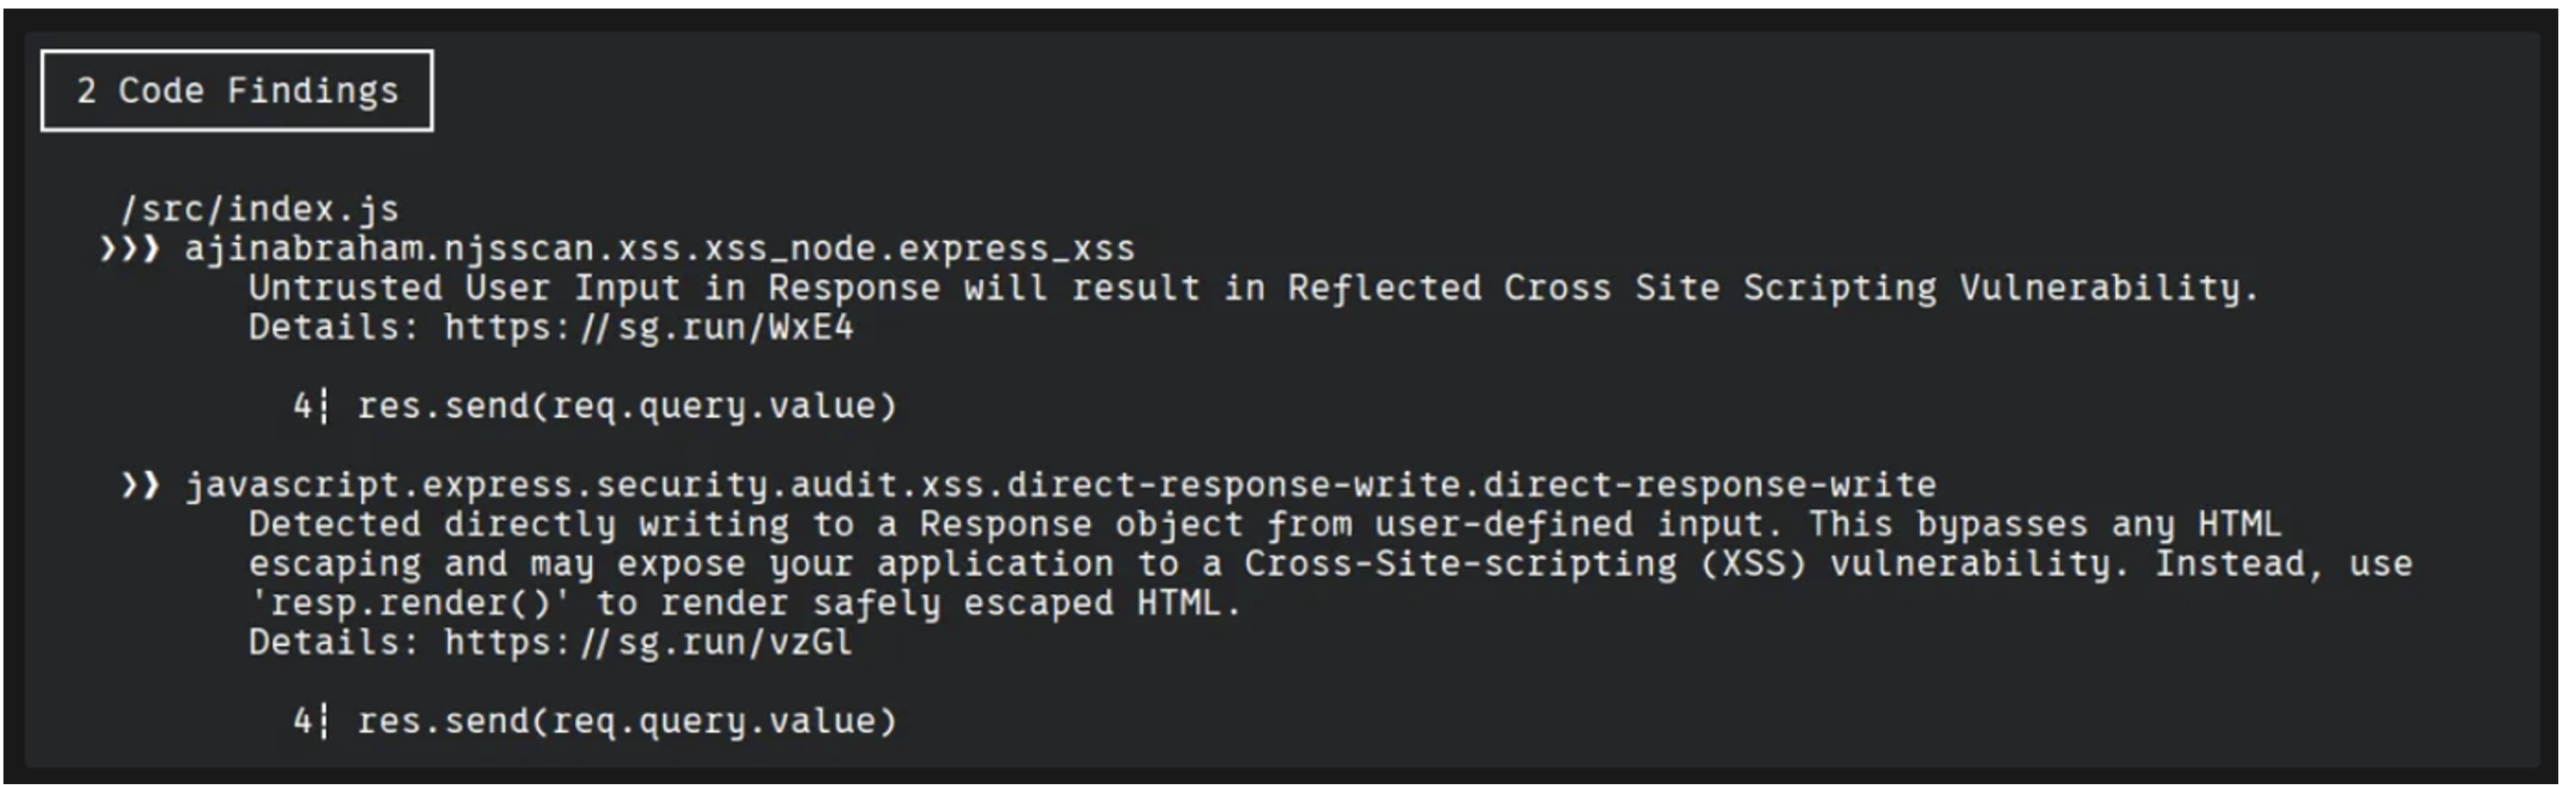Select the direct-response-write rule ID line
The image size is (2560, 785).
tap(1061, 485)
